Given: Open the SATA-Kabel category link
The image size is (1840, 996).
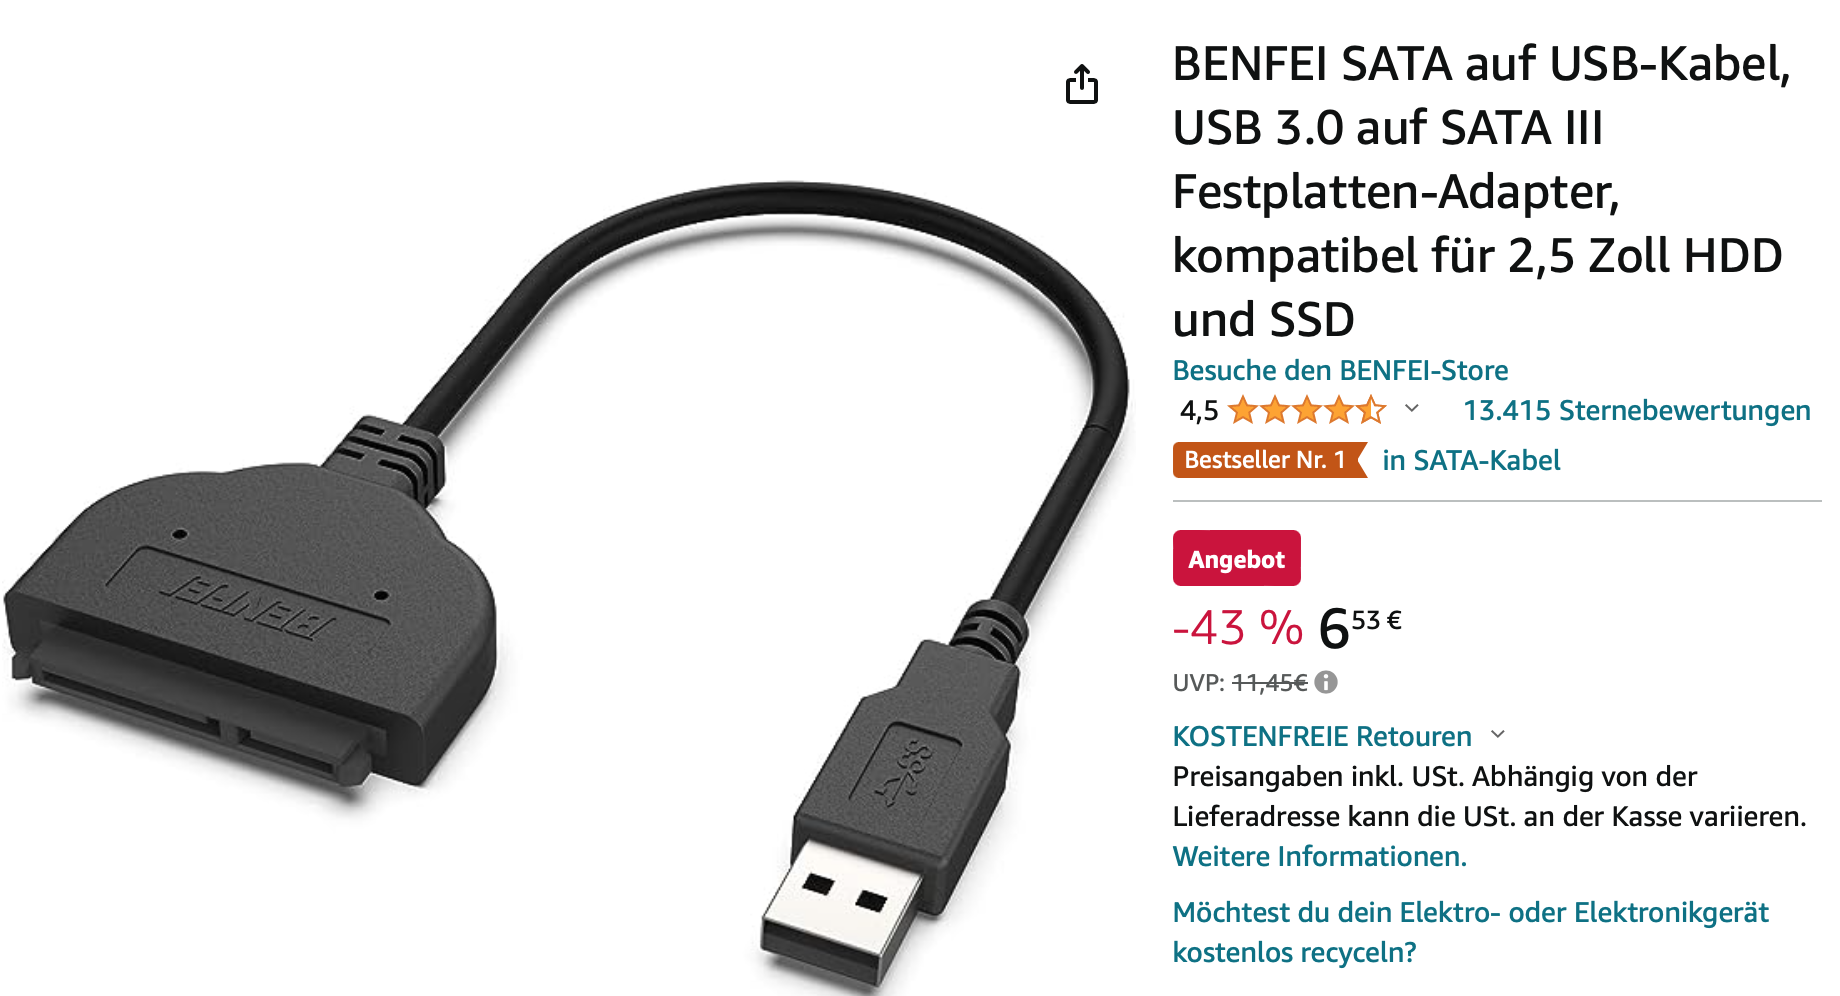Looking at the screenshot, I should pos(1471,460).
